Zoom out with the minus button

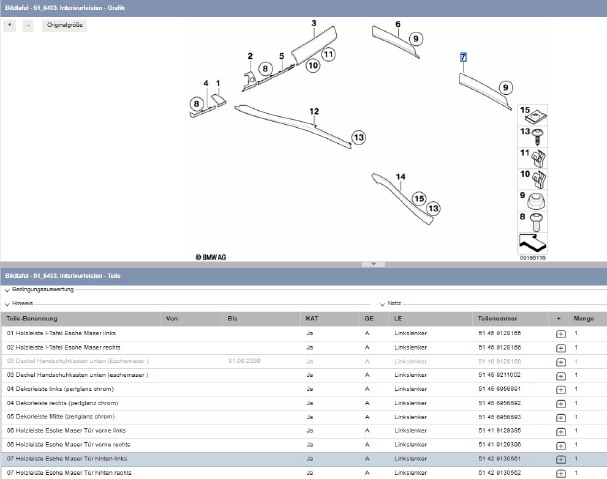click(x=28, y=25)
